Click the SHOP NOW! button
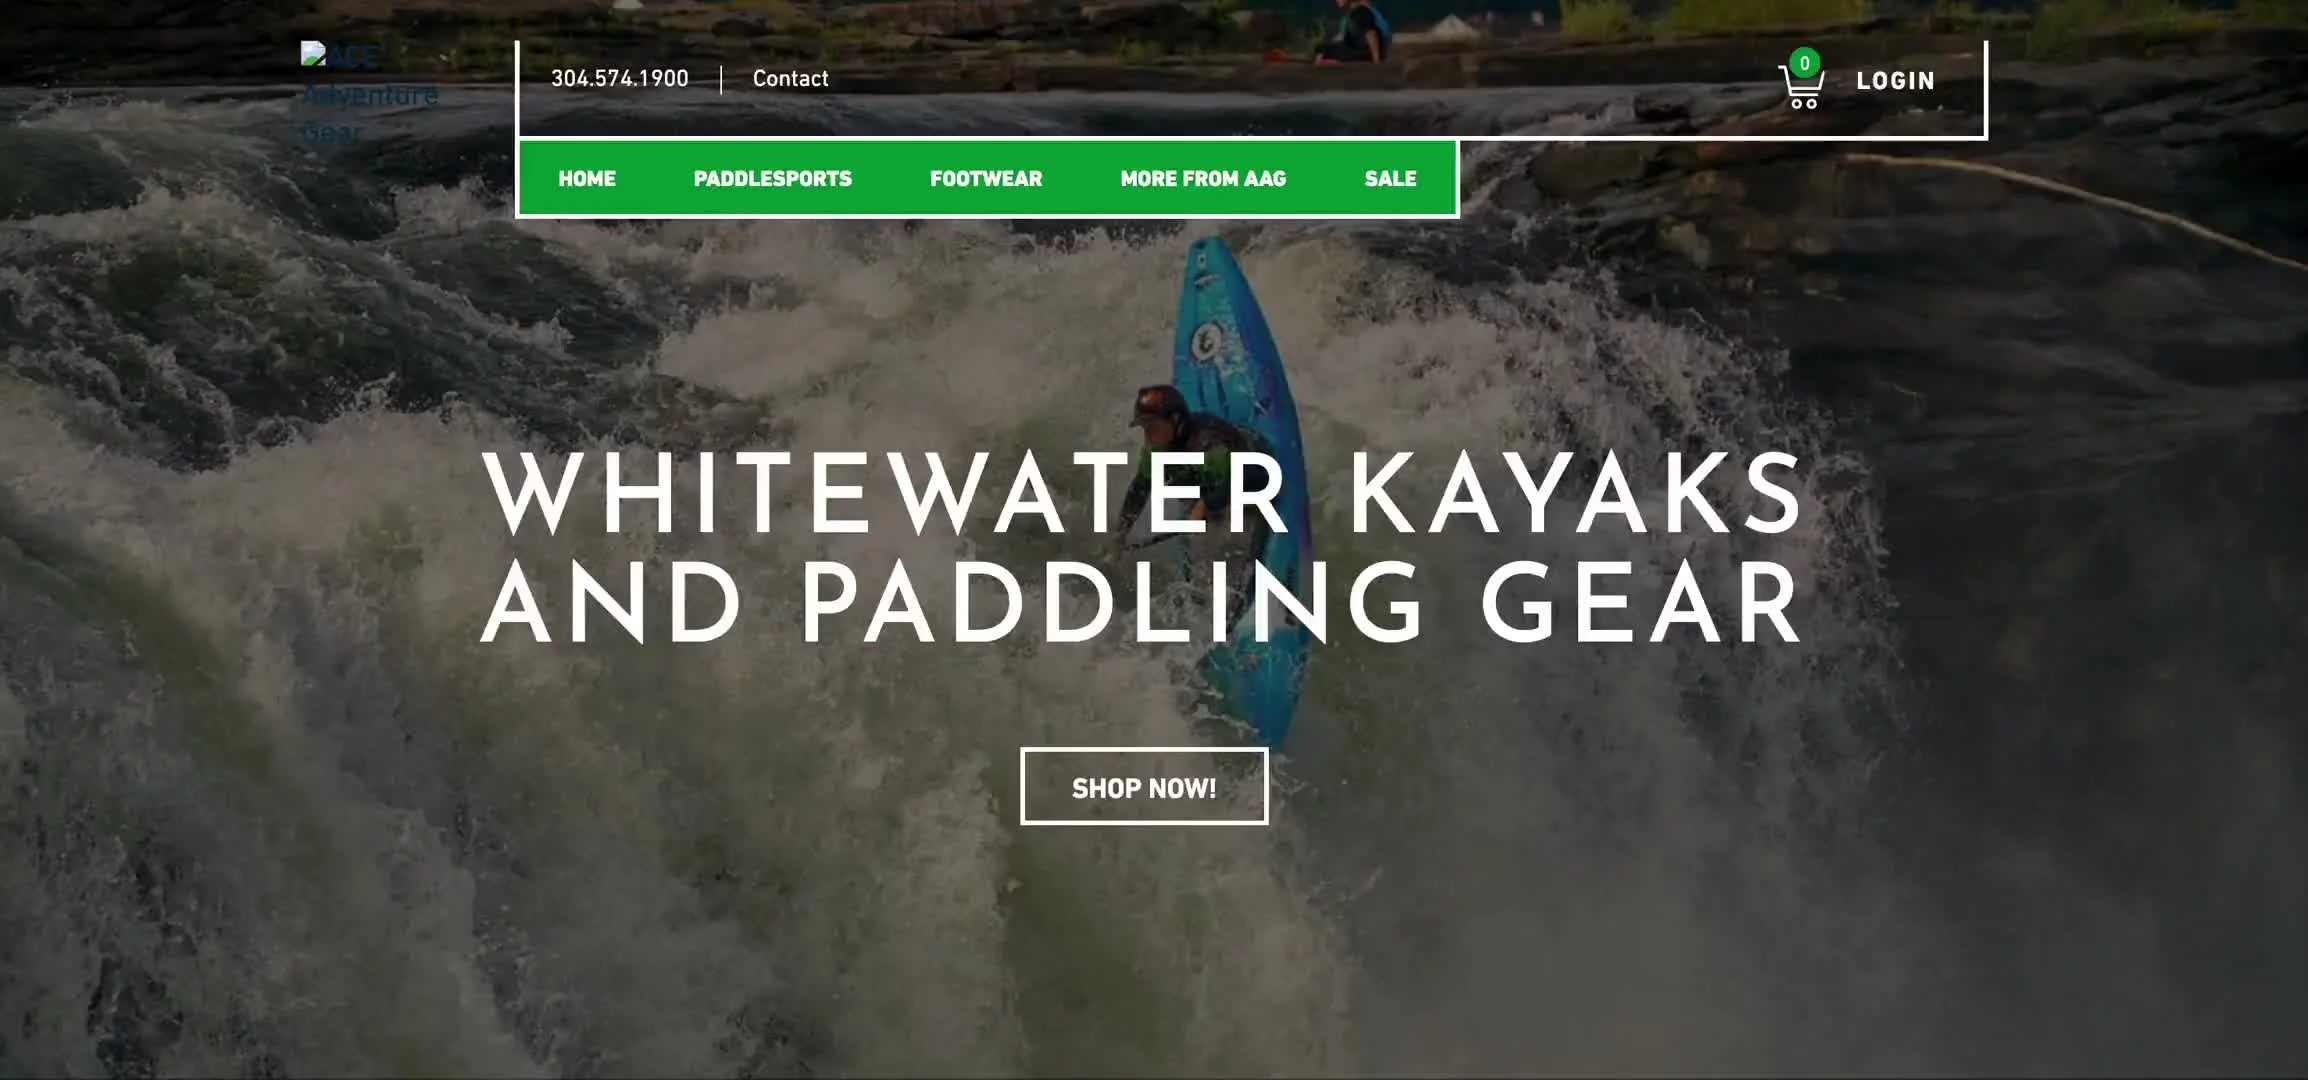This screenshot has width=2308, height=1080. [x=1144, y=787]
